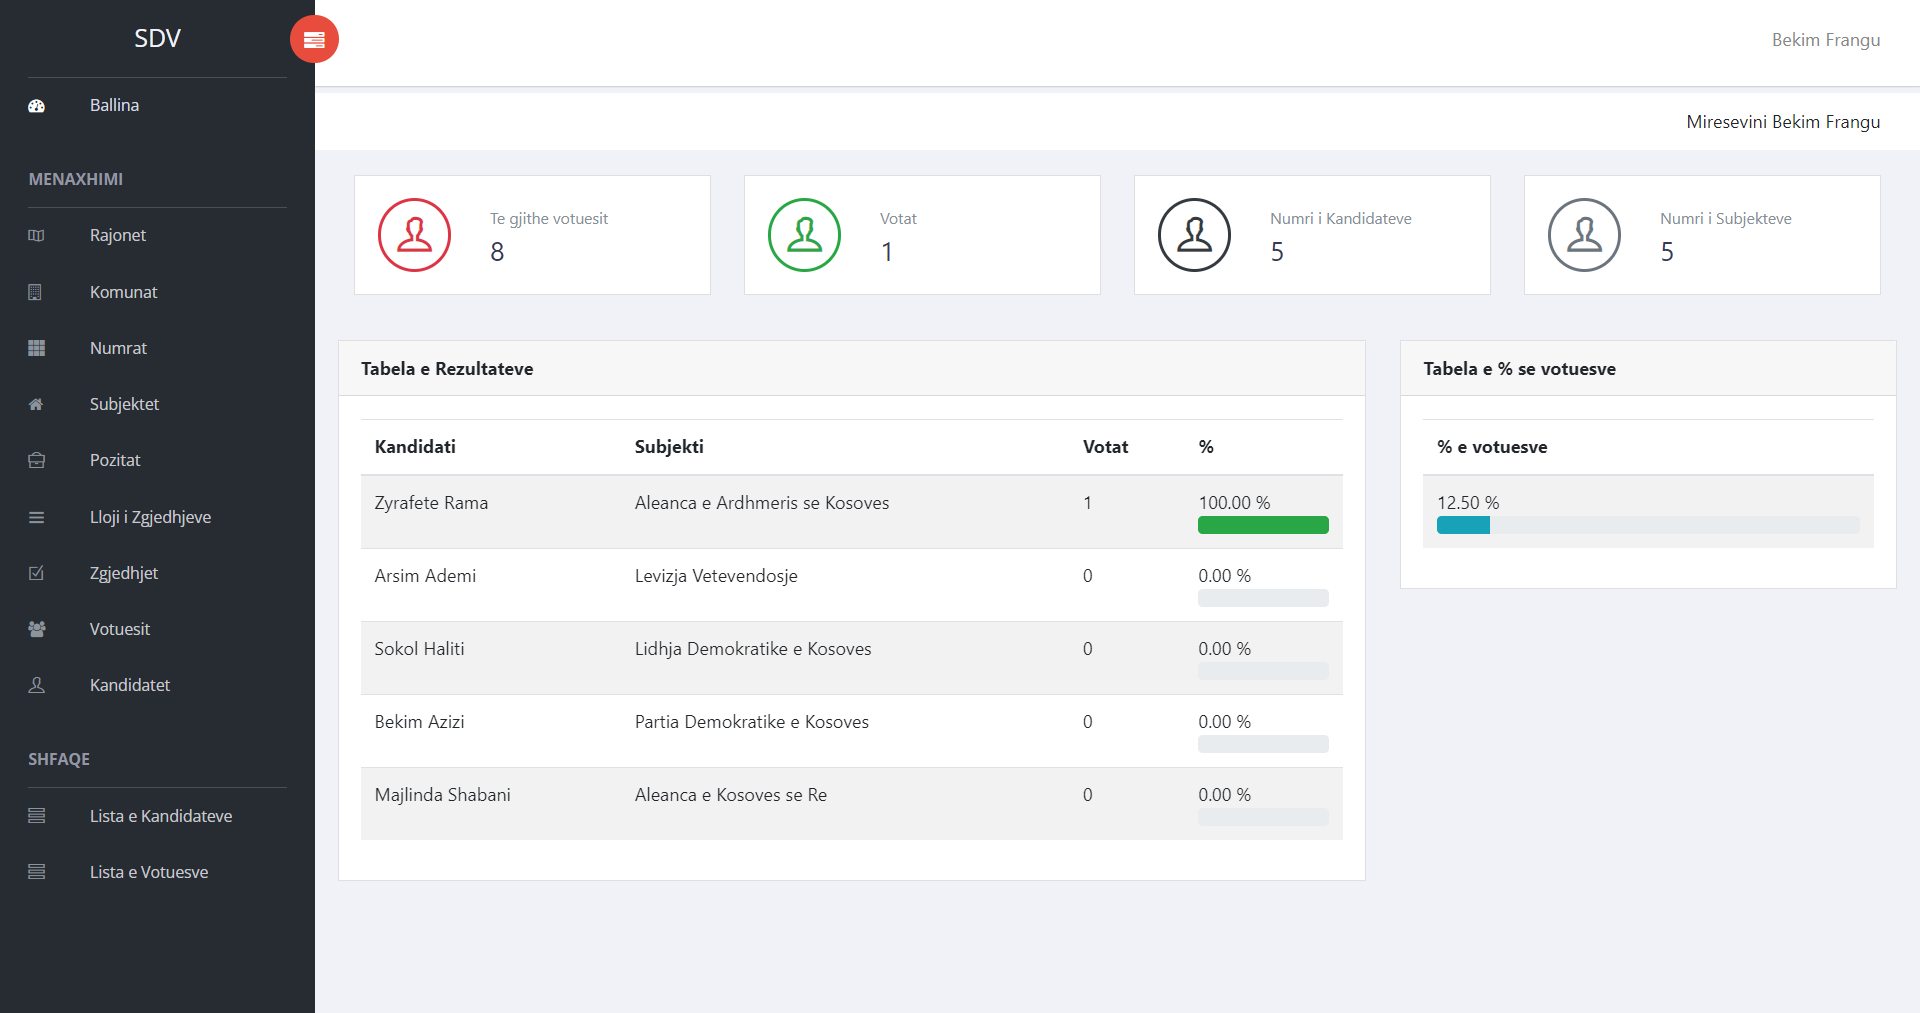Open the Lista e Votuesve page
Viewport: 1920px width, 1013px height.
[x=148, y=872]
